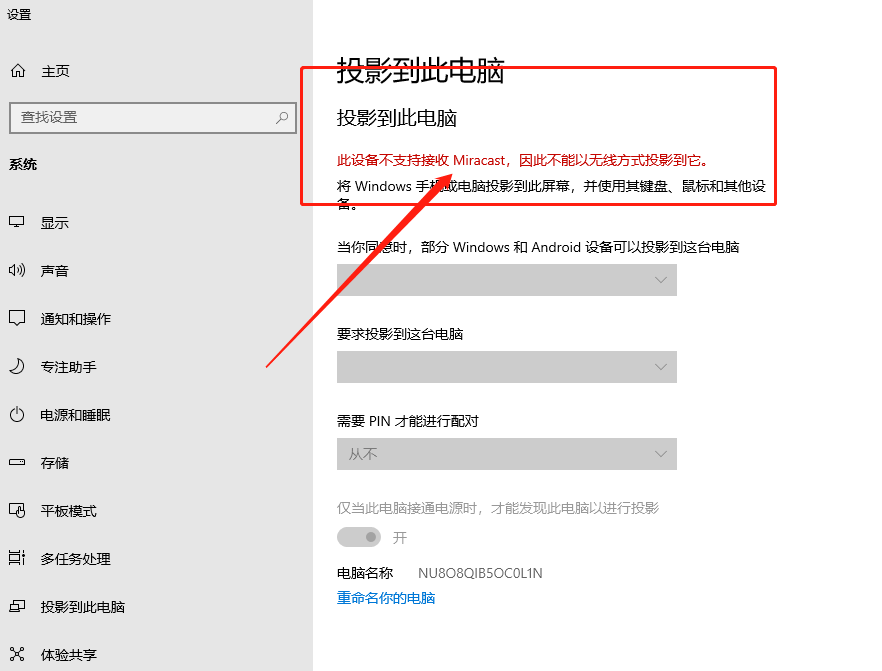882x671 pixels.
Task: Click the 电脑名称 label
Action: pos(364,573)
